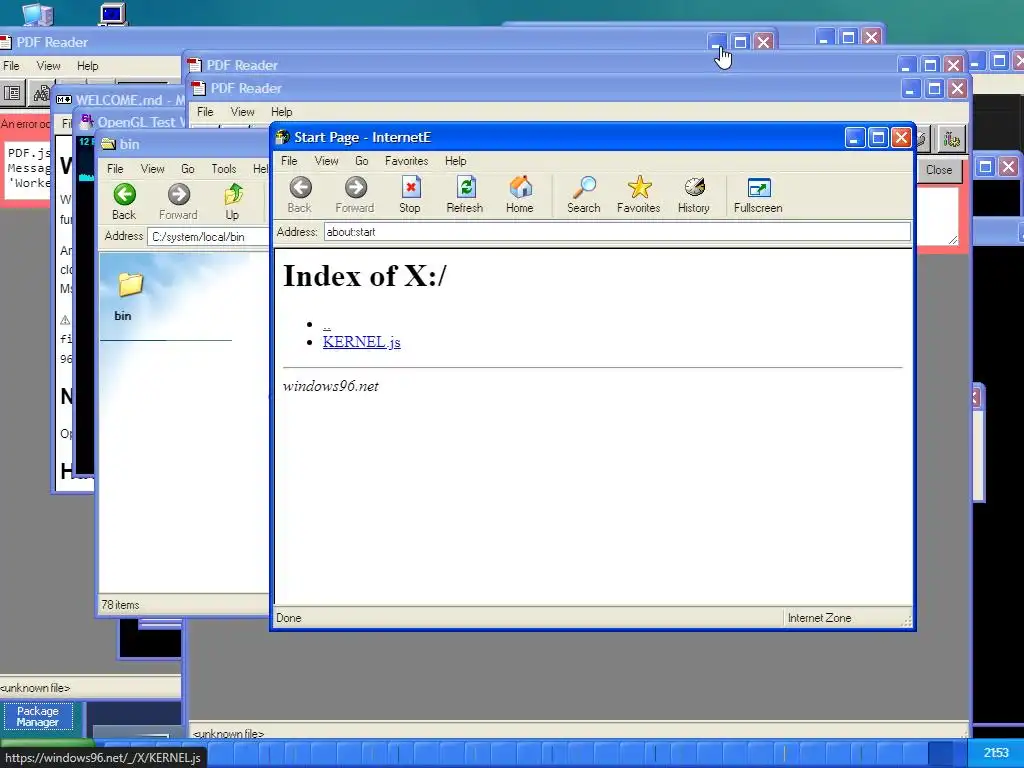Viewport: 1024px width, 768px height.
Task: Open Help menu in back PDF Reader
Action: (88, 66)
